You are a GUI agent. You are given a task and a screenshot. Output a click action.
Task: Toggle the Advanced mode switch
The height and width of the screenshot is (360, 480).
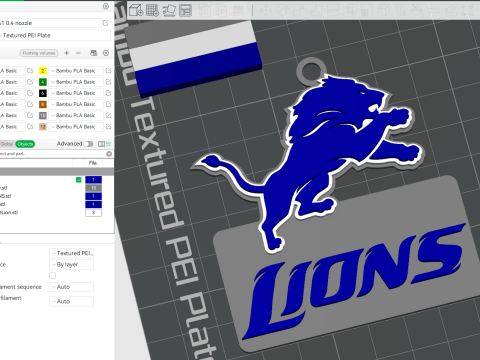[88, 144]
